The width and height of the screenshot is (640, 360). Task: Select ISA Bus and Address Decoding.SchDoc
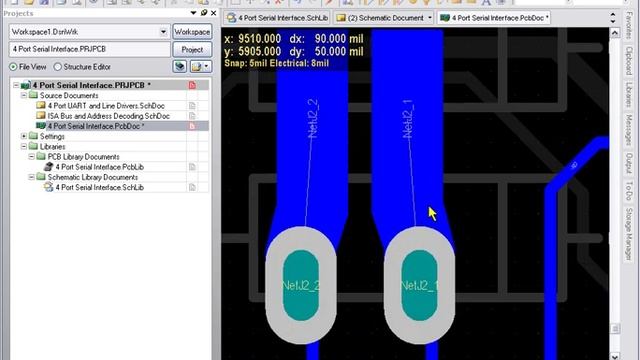pyautogui.click(x=109, y=116)
